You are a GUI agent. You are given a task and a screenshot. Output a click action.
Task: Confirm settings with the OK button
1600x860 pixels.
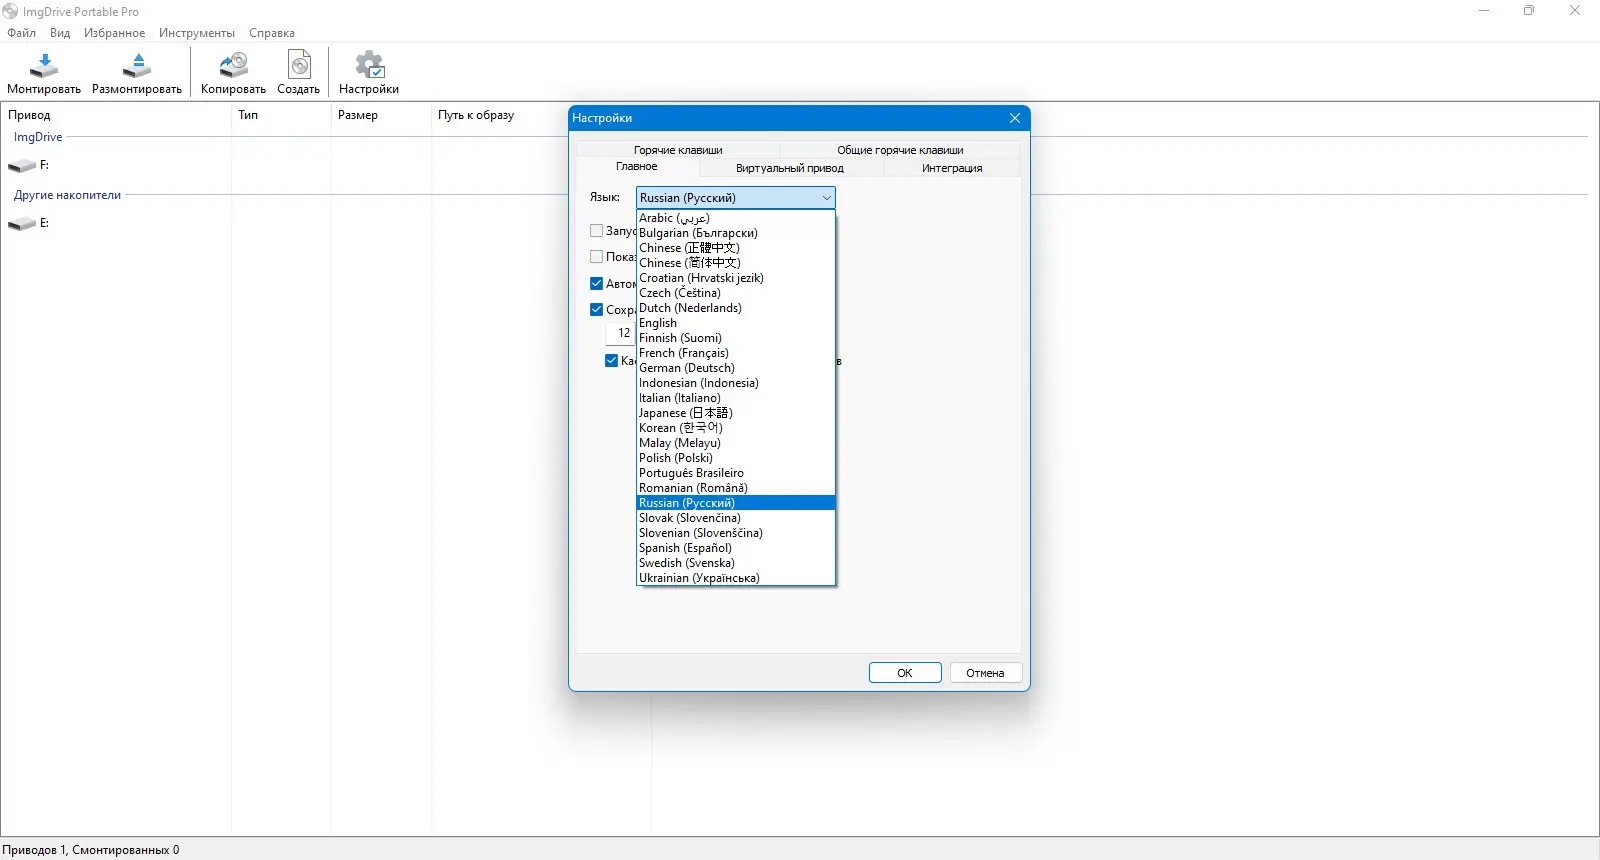(x=905, y=673)
